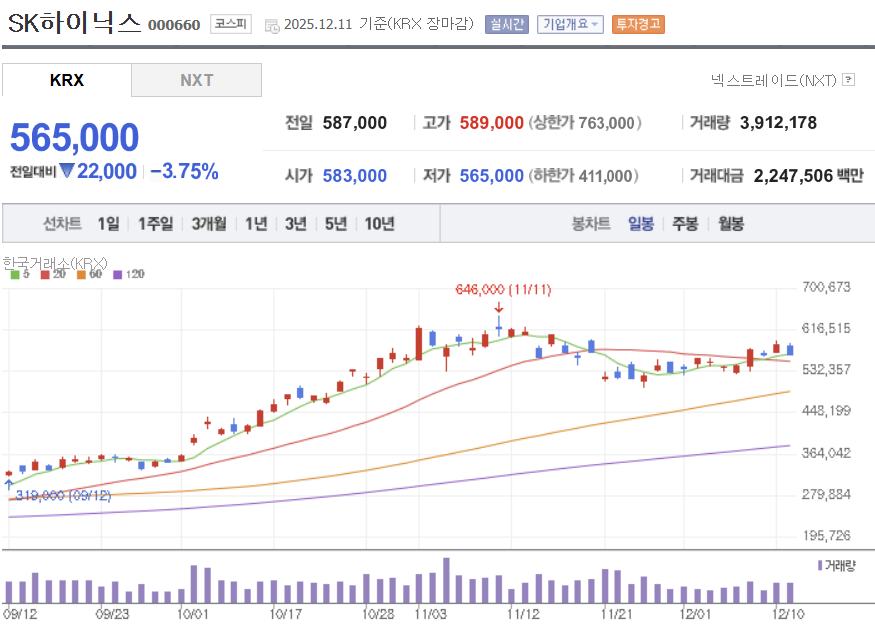Click the SK하이닉스 stock title
Screen dimensions: 875x631
pos(74,23)
